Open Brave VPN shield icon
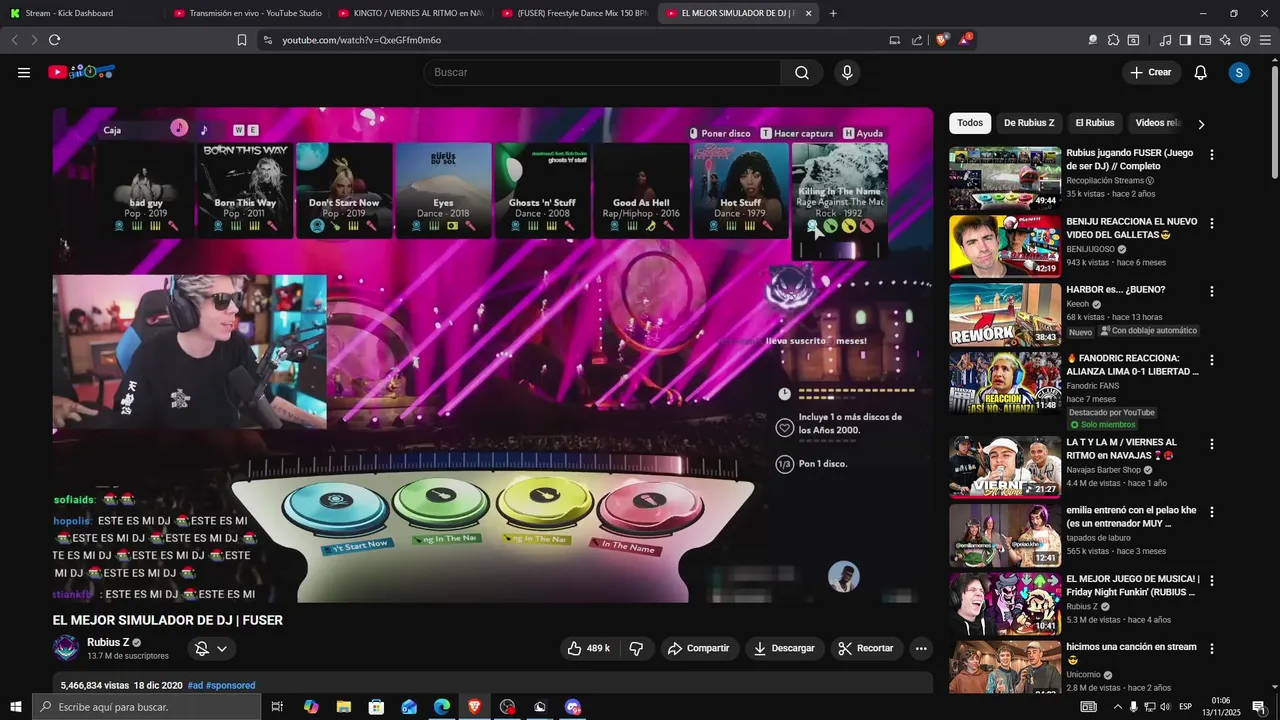The height and width of the screenshot is (720, 1280). [x=1245, y=40]
